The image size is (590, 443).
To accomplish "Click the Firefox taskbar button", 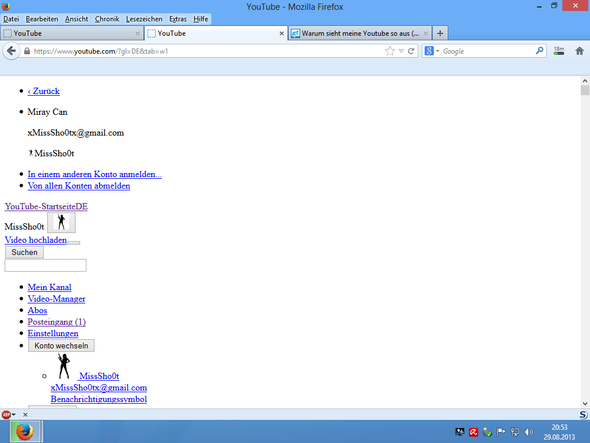I will (25, 432).
